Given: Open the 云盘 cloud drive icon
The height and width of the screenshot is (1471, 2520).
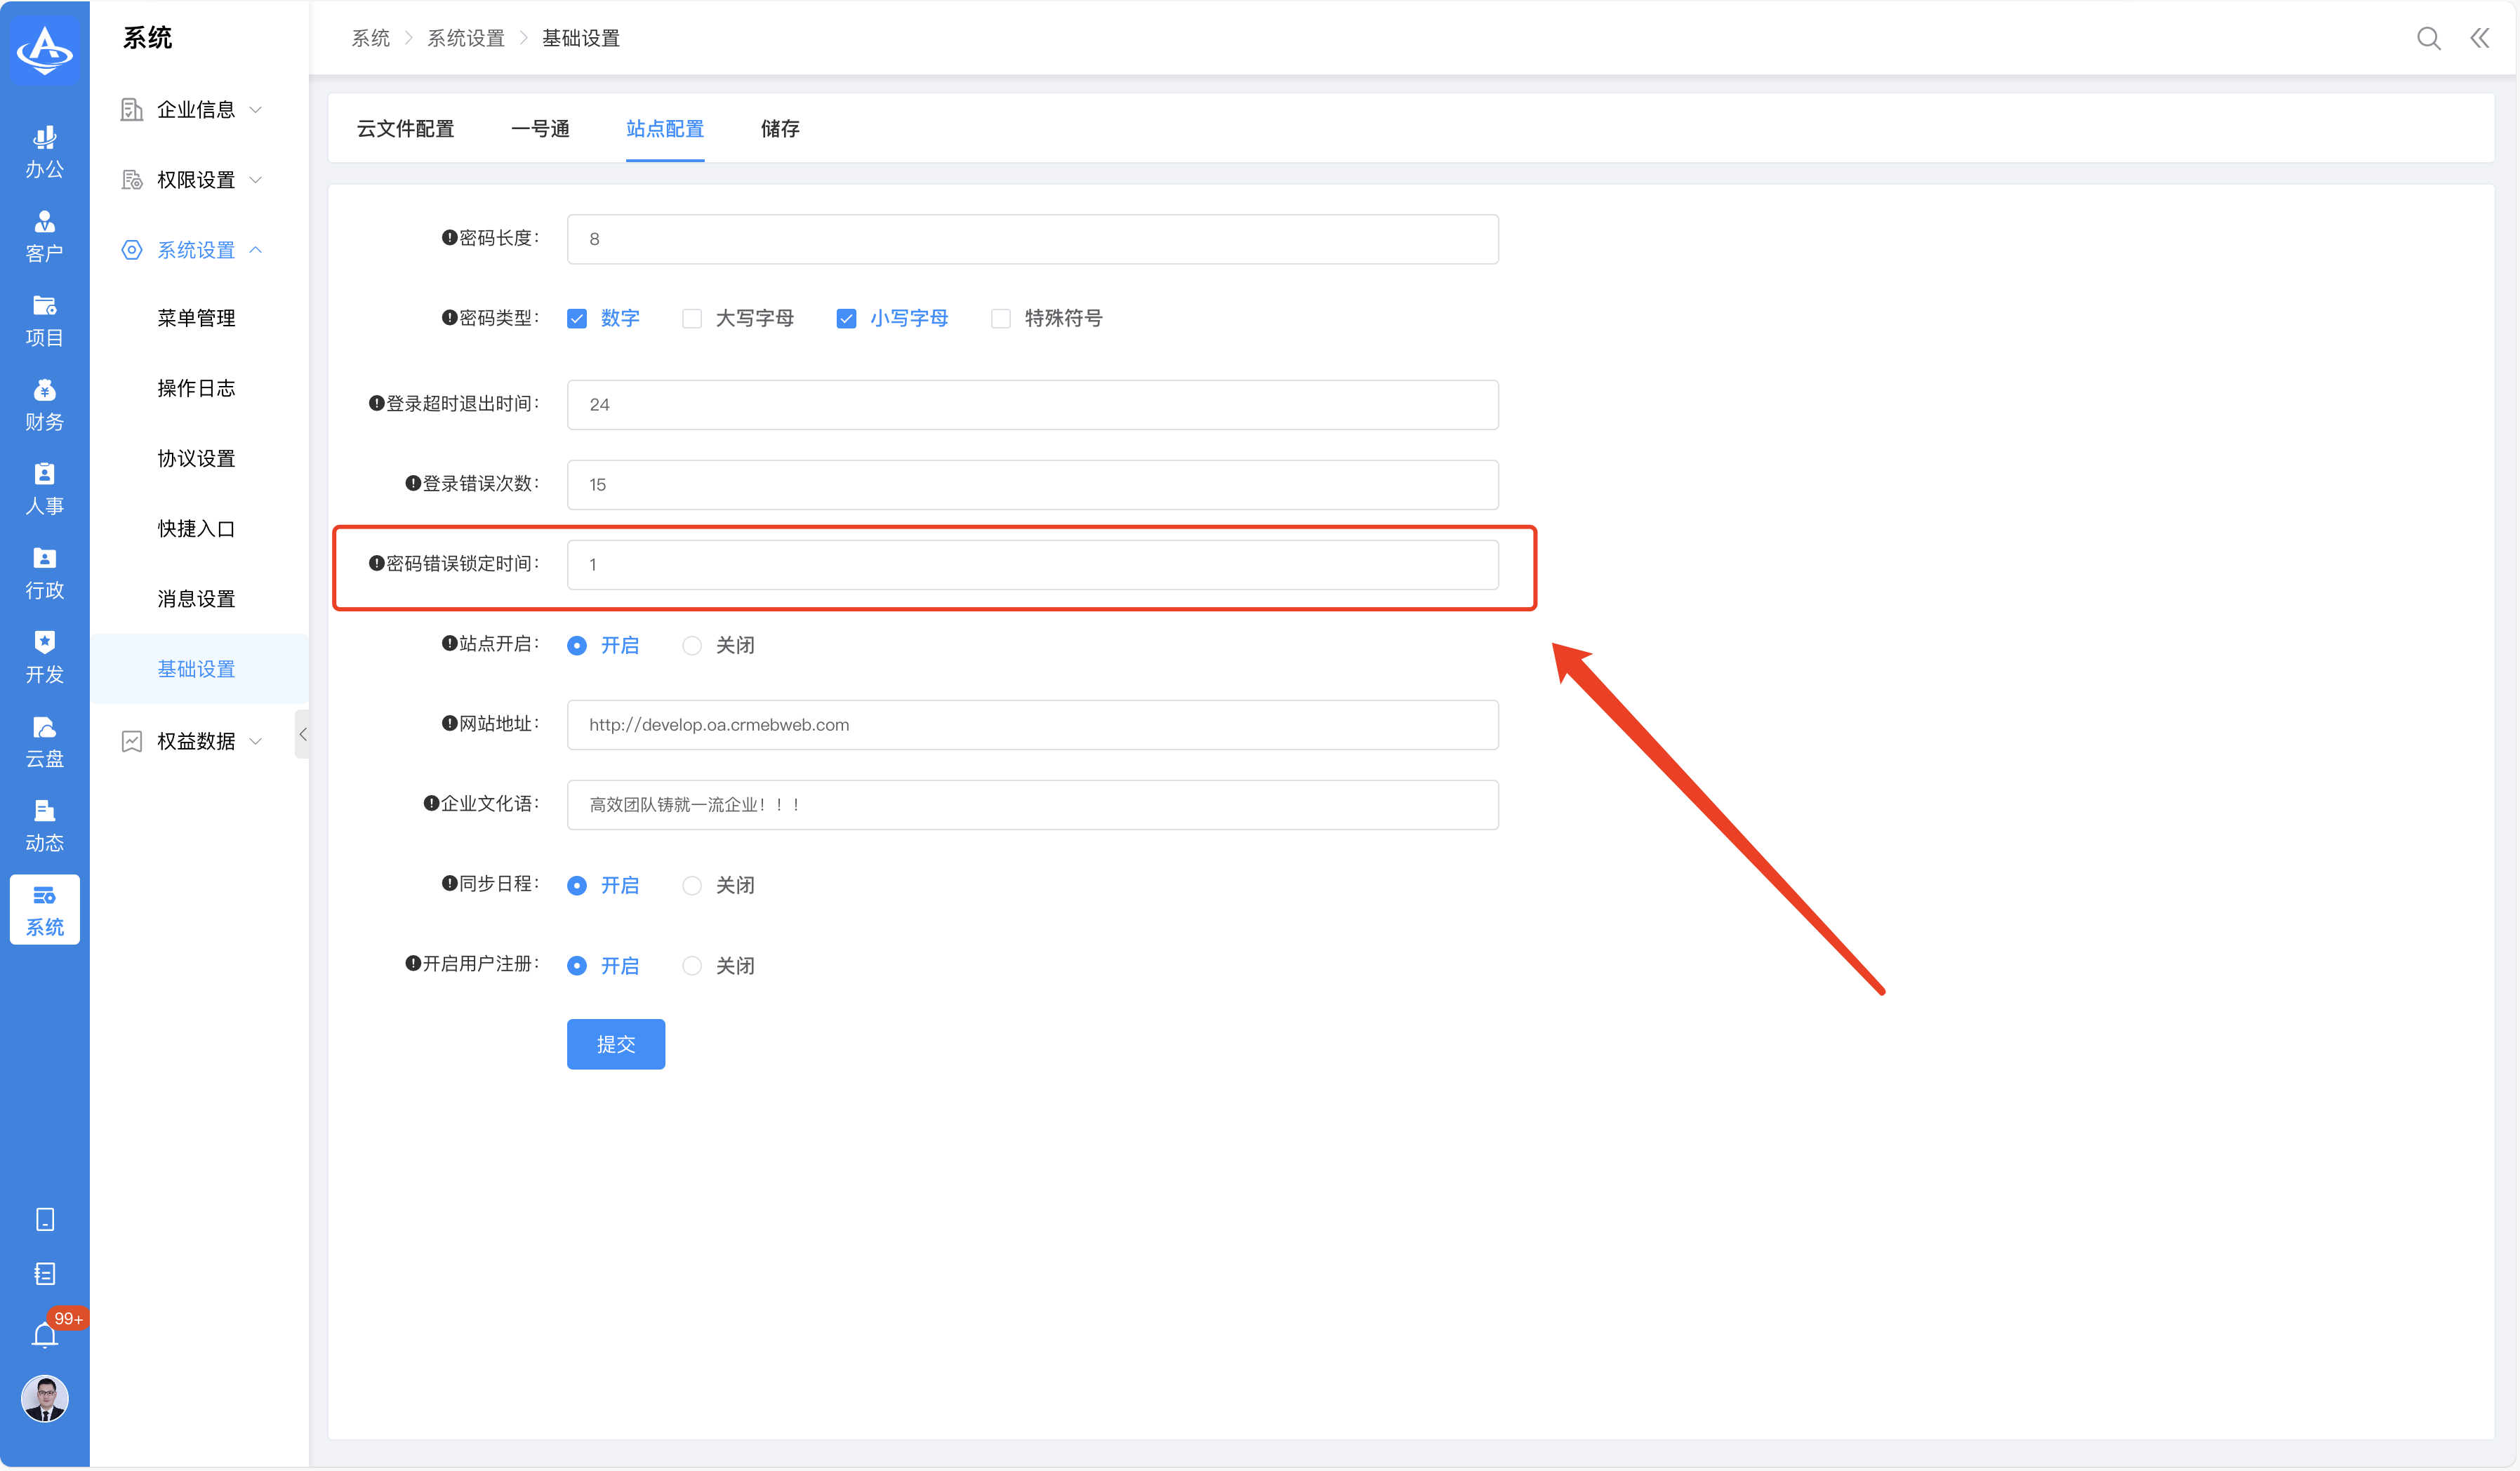Looking at the screenshot, I should pyautogui.click(x=44, y=741).
